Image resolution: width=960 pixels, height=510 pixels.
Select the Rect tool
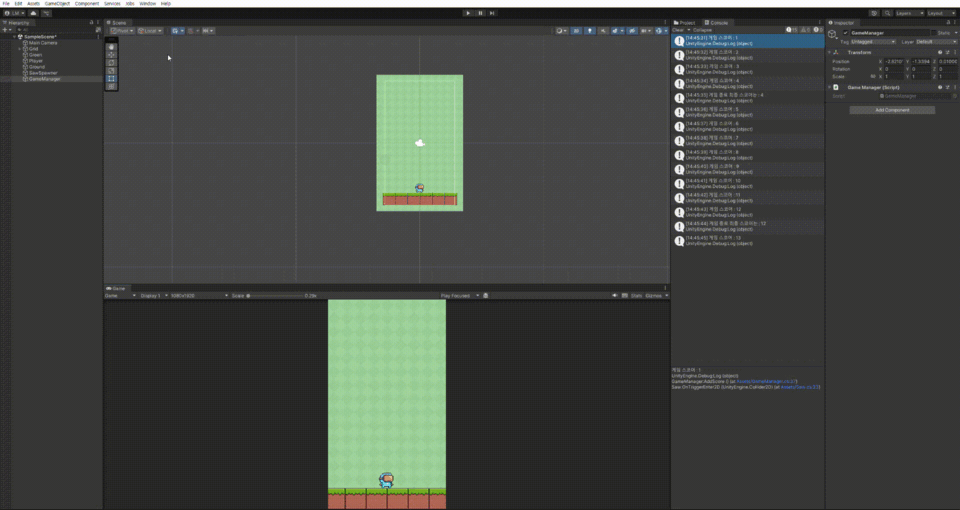click(x=111, y=78)
